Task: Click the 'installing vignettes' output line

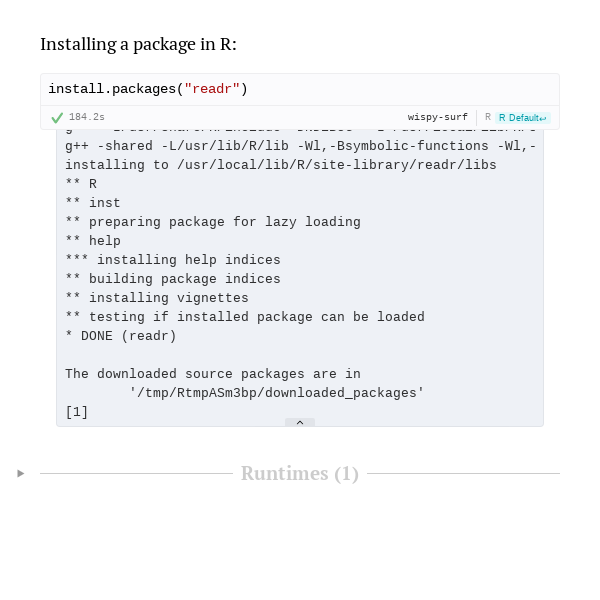Action: 157,298
